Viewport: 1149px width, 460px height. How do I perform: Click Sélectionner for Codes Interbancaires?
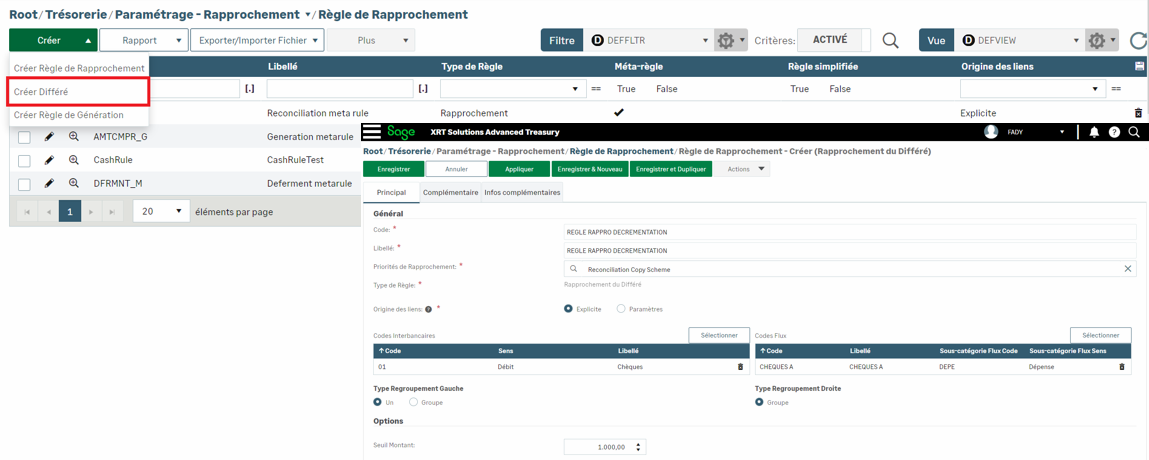(718, 335)
